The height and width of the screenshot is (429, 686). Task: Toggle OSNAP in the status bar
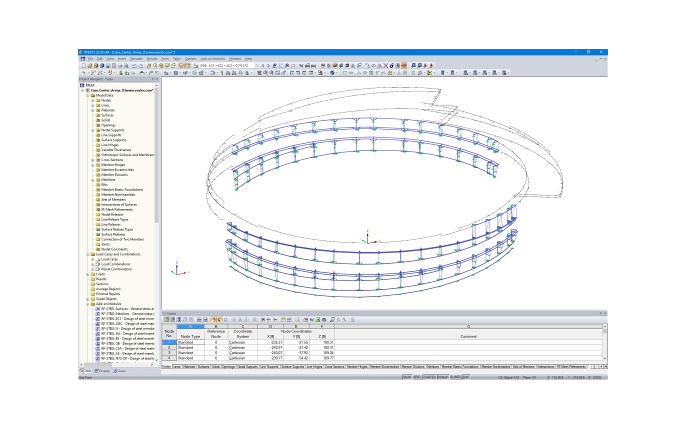[443, 377]
